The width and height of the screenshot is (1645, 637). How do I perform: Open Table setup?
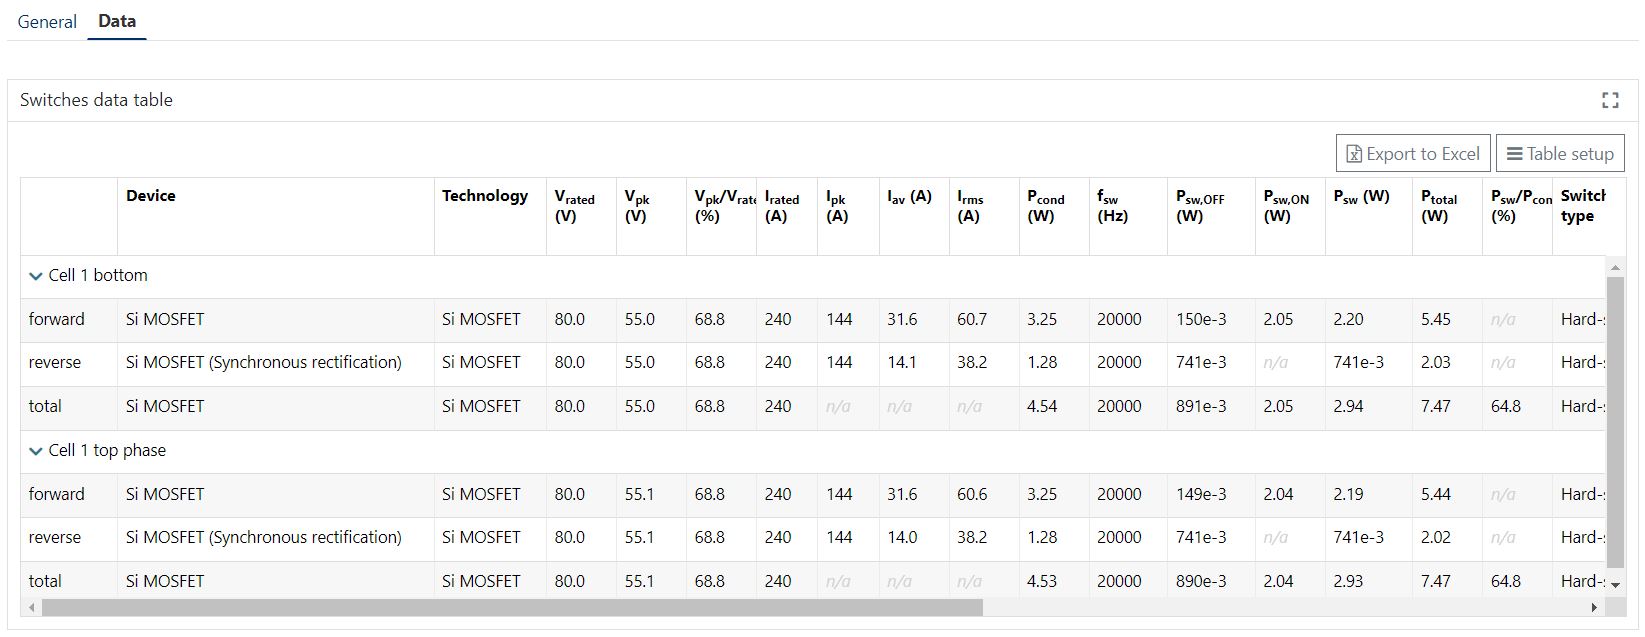(1559, 154)
